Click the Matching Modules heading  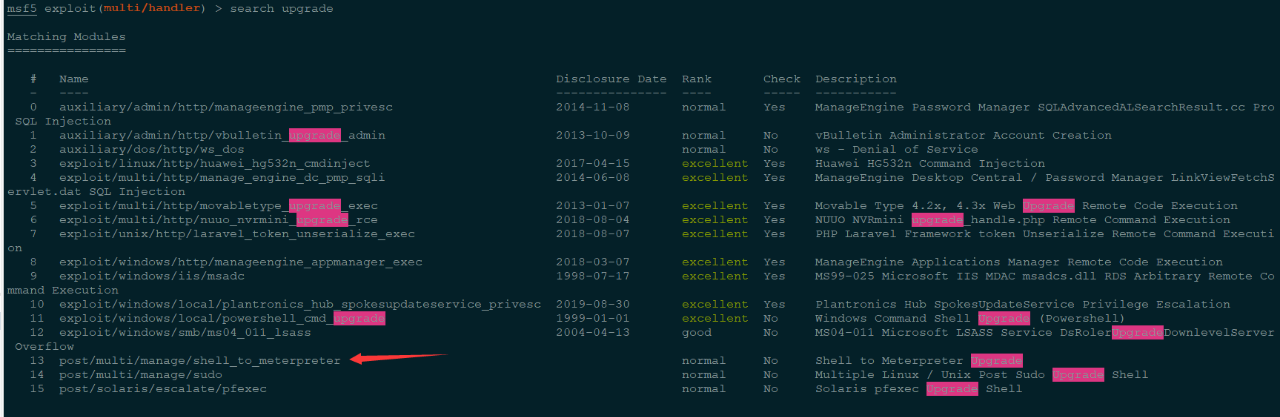click(66, 37)
